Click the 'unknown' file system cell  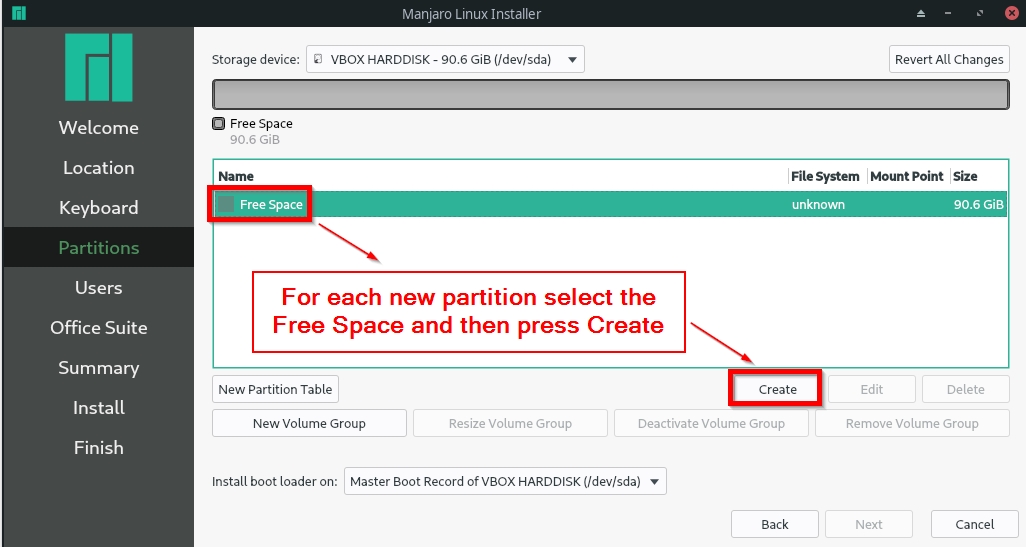pos(818,204)
